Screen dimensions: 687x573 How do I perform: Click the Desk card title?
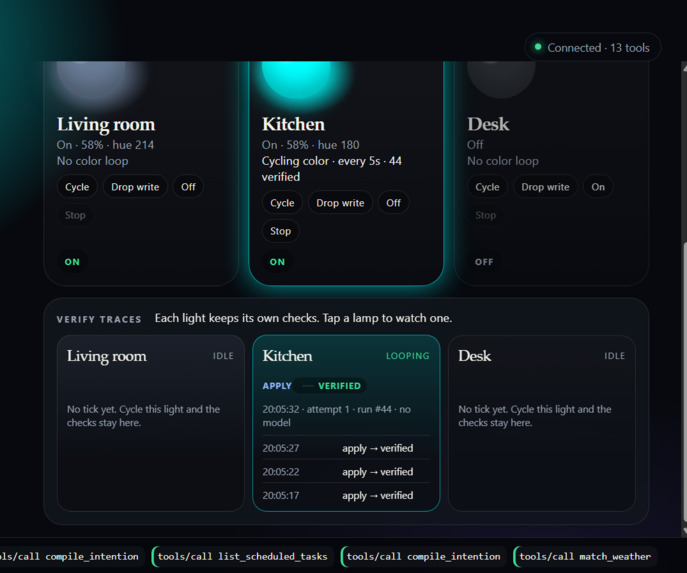(x=488, y=124)
